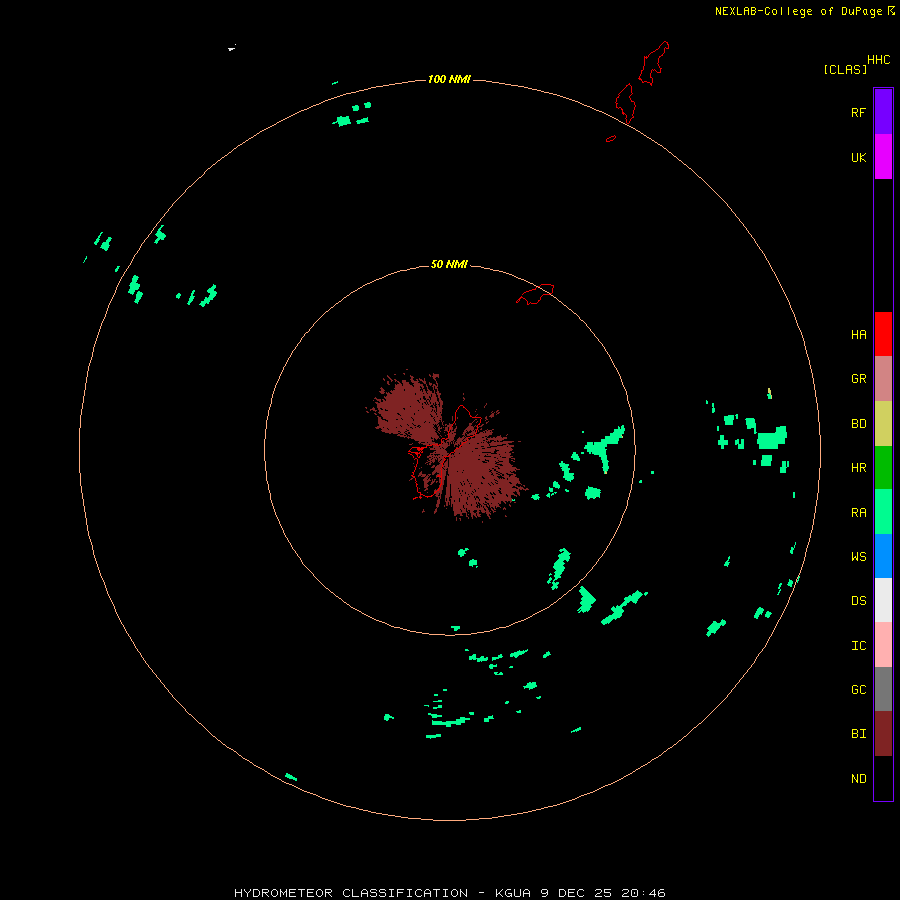Click the blue WS legend swatch
Screen dimensions: 900x900
click(x=883, y=556)
